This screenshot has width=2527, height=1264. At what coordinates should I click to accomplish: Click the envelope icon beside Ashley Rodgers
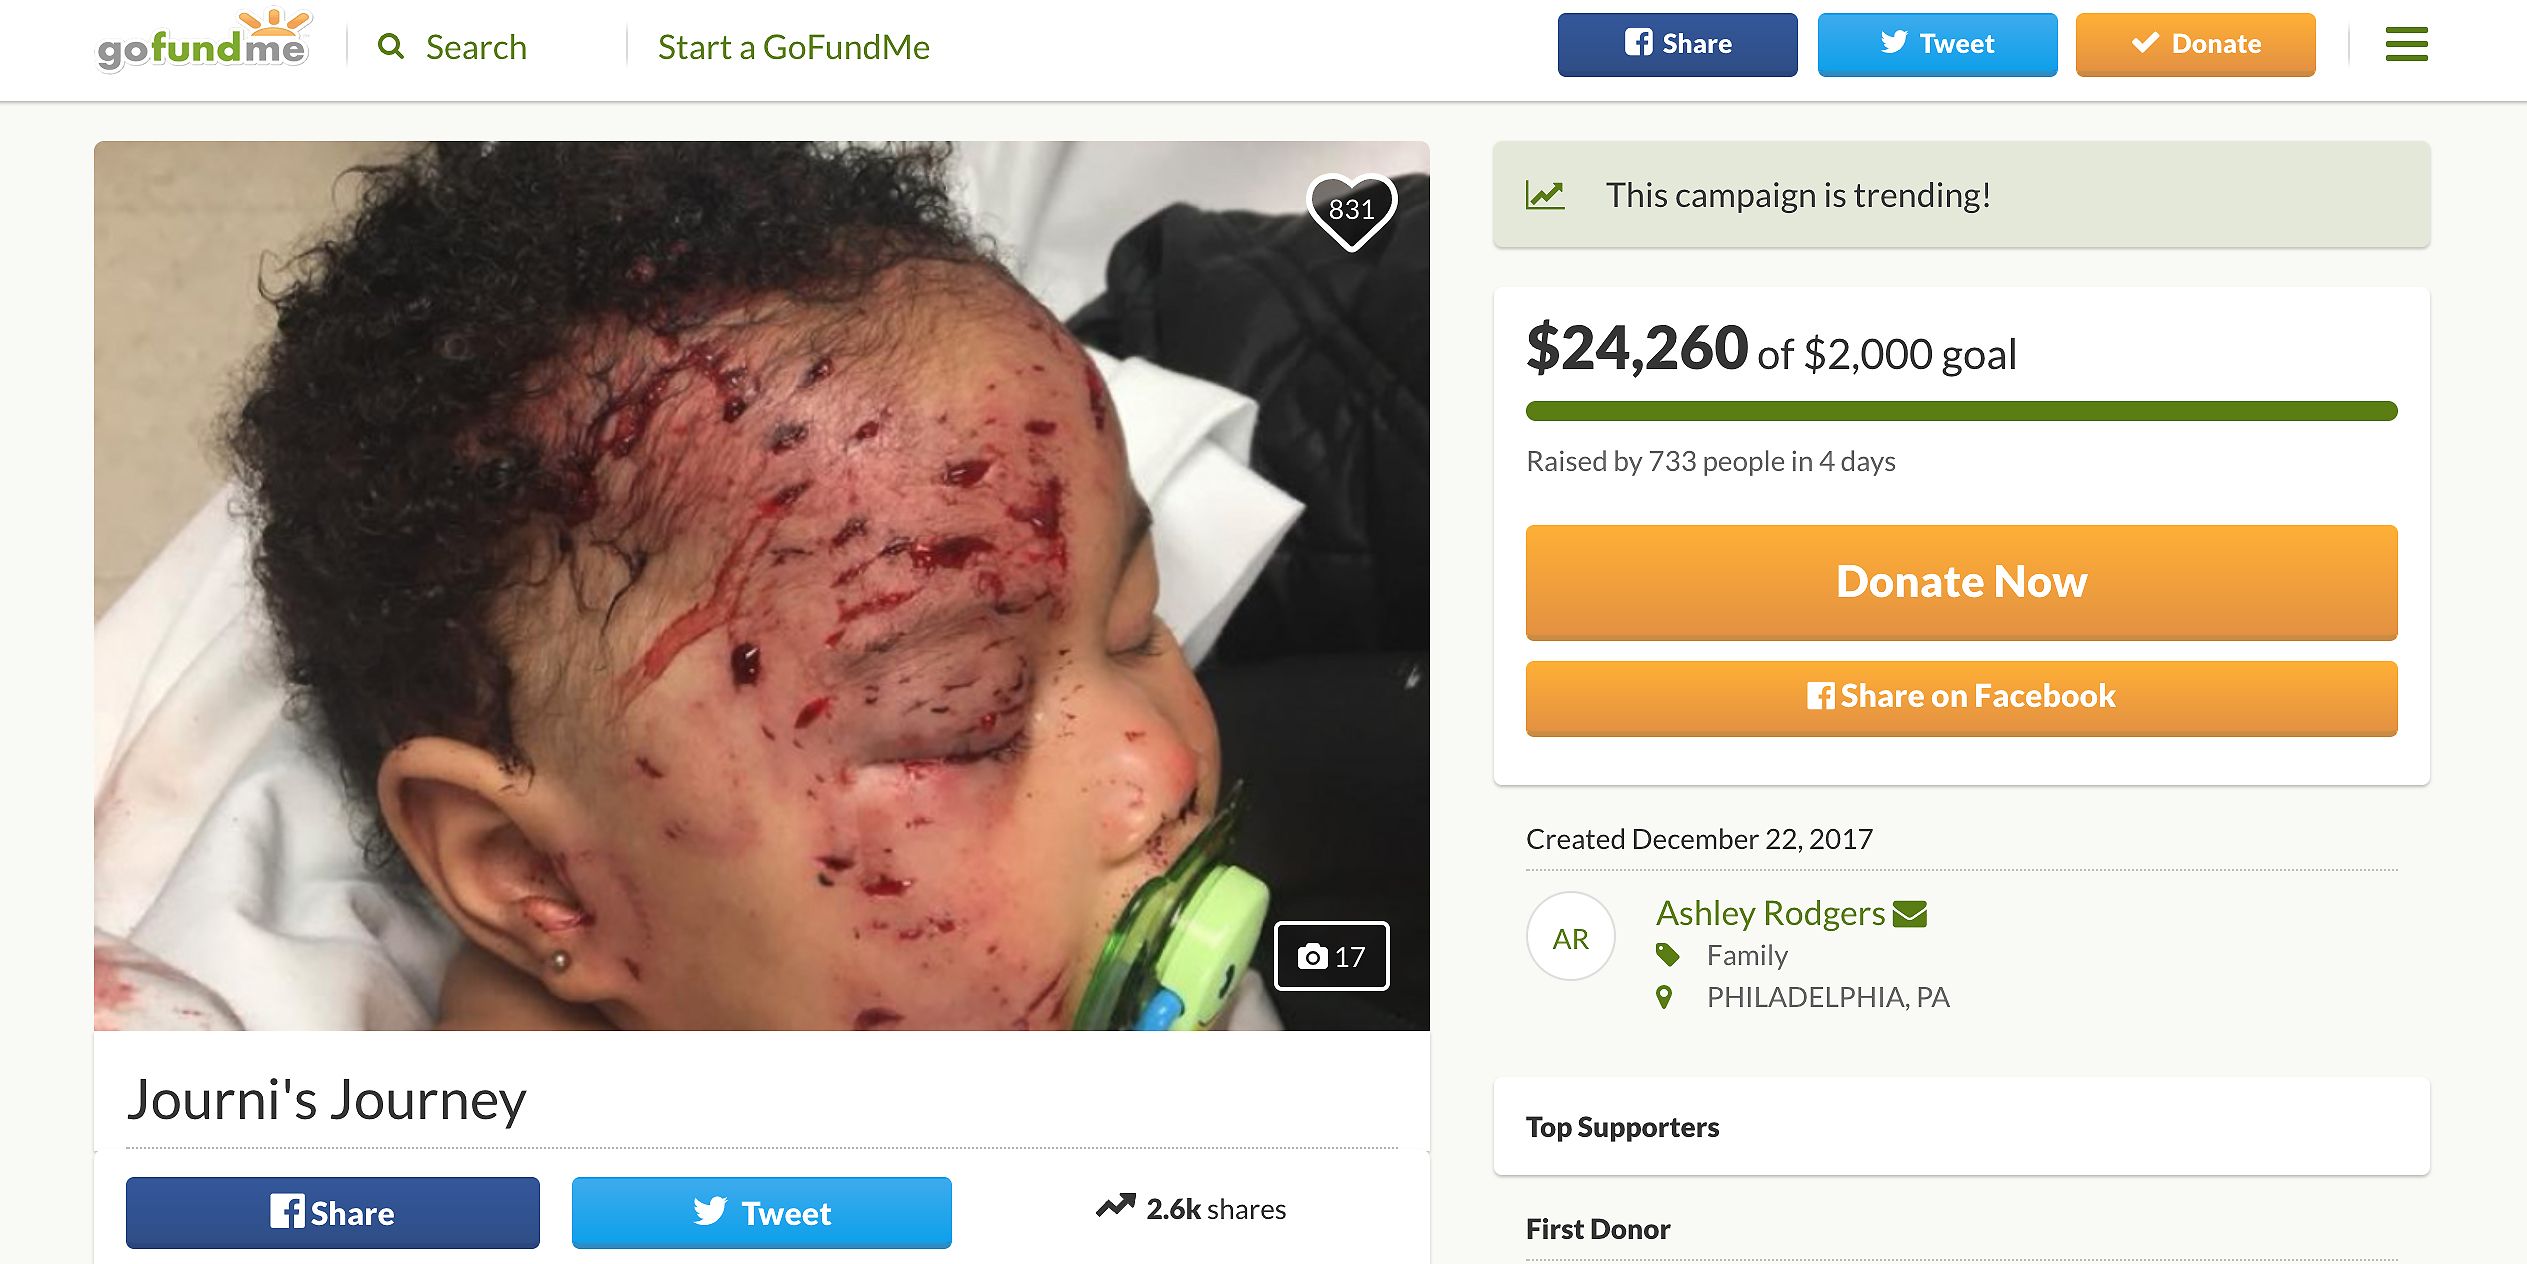click(1909, 914)
